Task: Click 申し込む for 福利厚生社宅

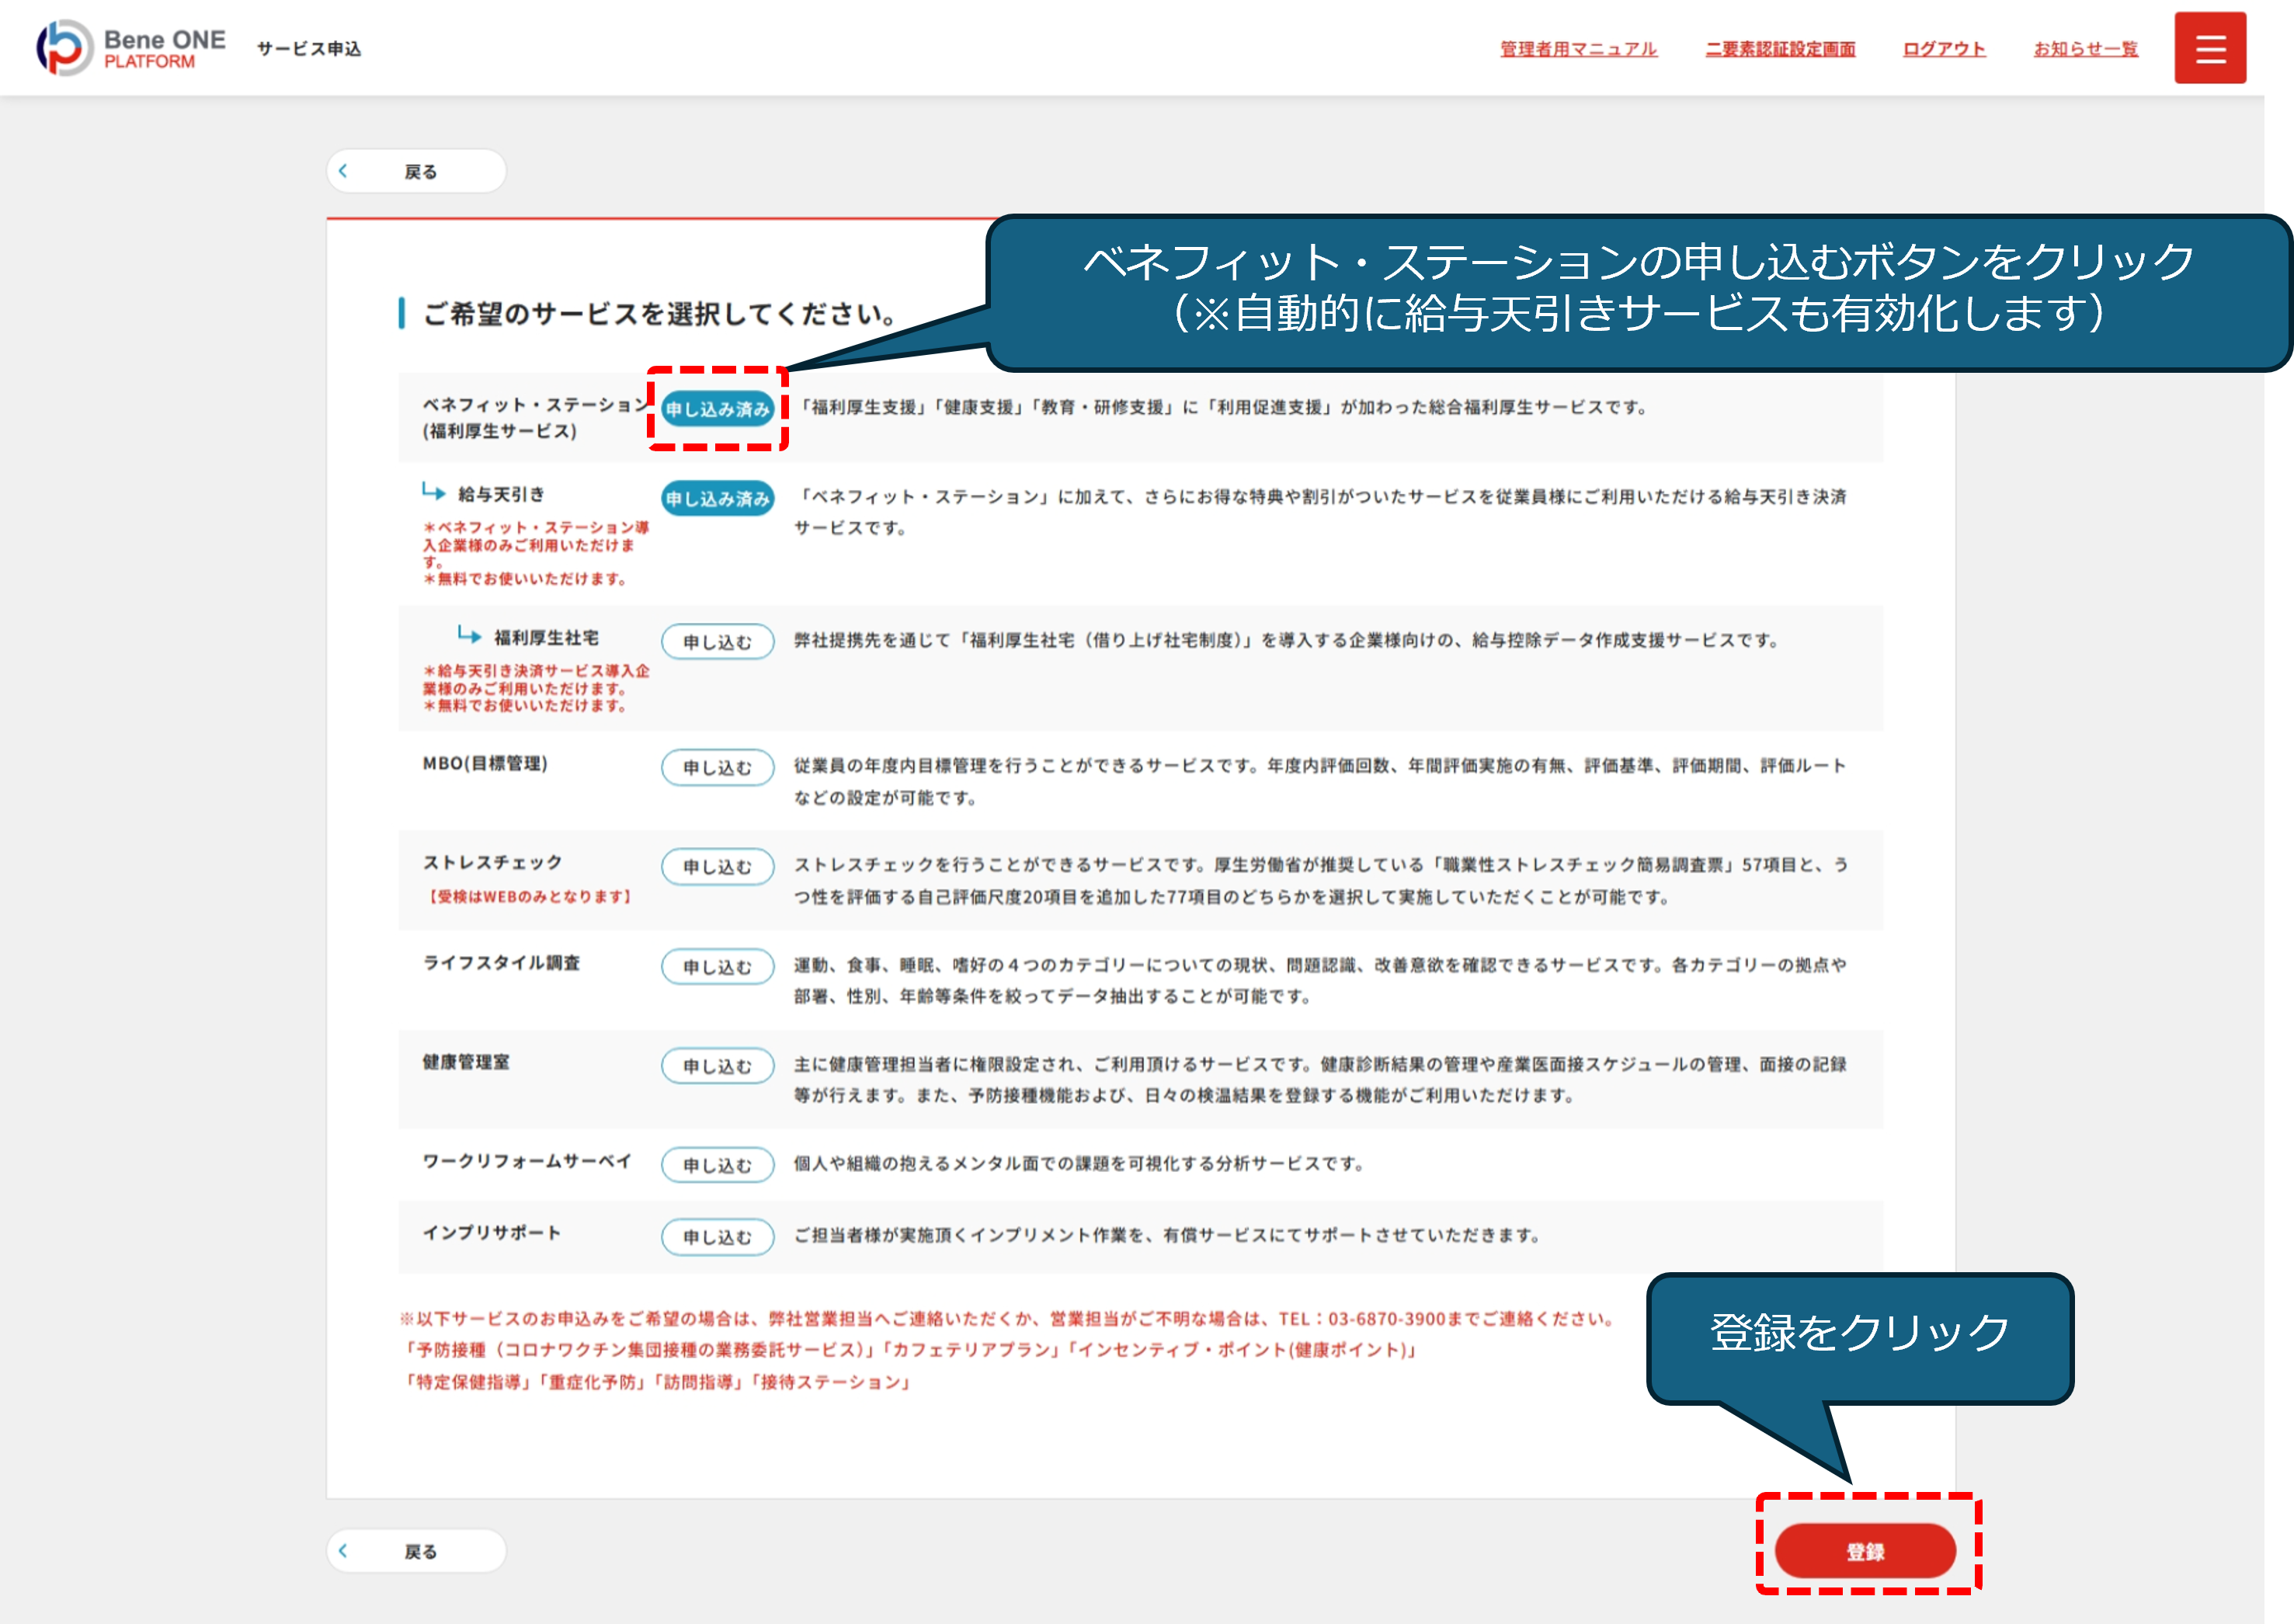Action: 717,642
